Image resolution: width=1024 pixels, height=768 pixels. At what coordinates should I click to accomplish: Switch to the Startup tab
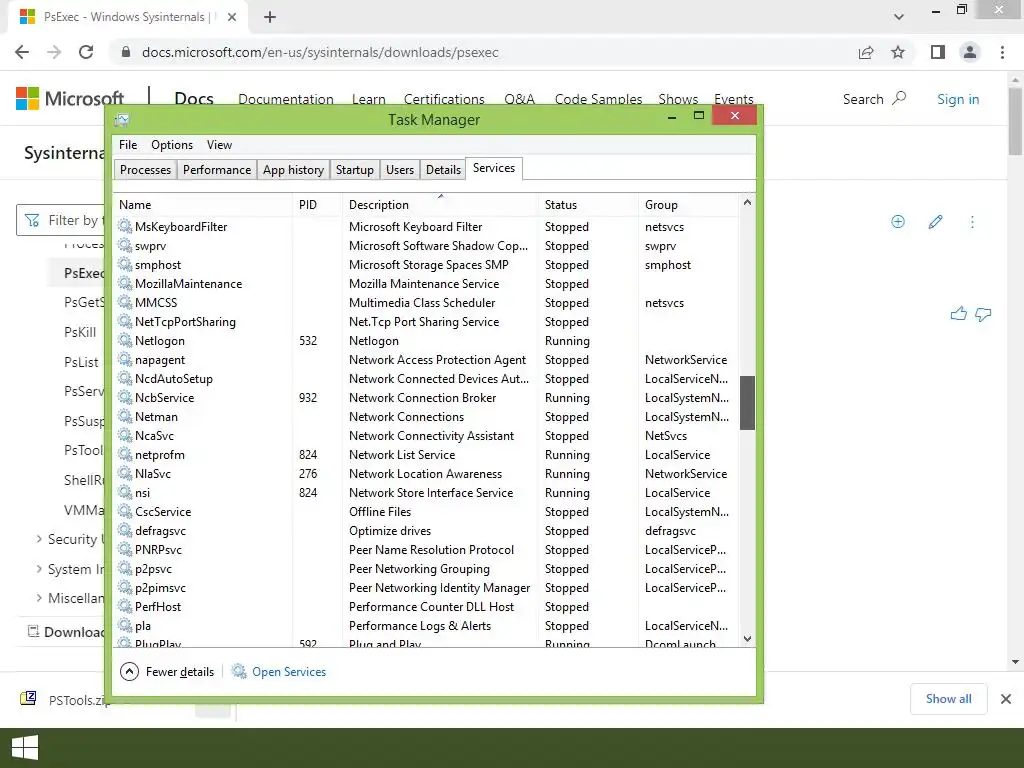[x=355, y=170]
